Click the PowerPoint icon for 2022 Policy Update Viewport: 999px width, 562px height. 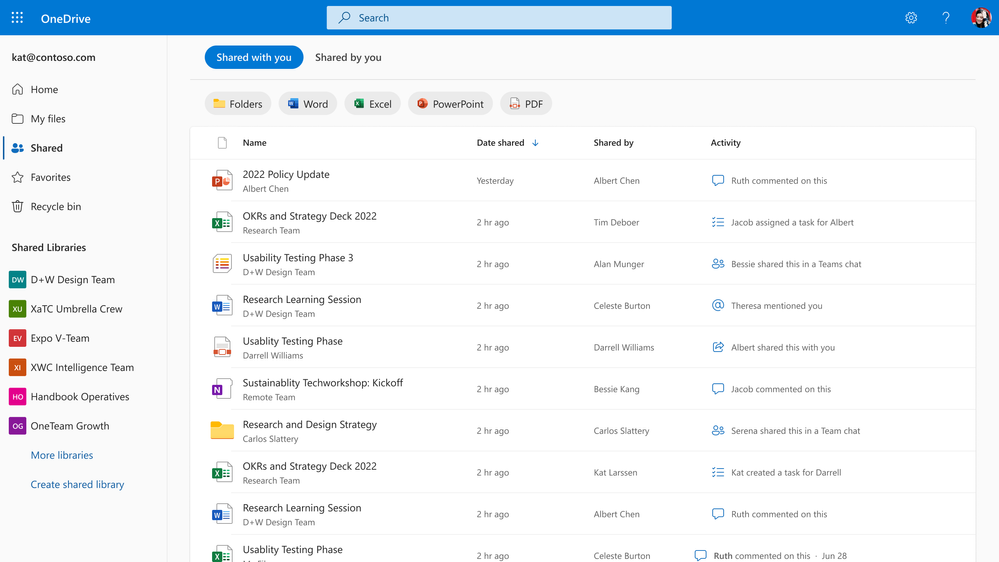point(222,181)
